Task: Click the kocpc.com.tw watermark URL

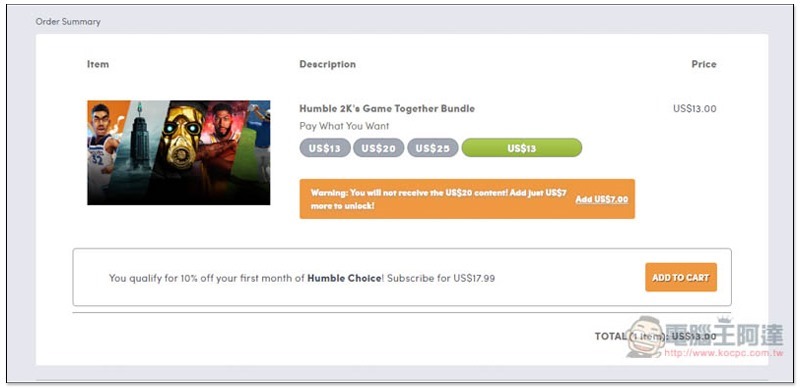Action: coord(724,353)
